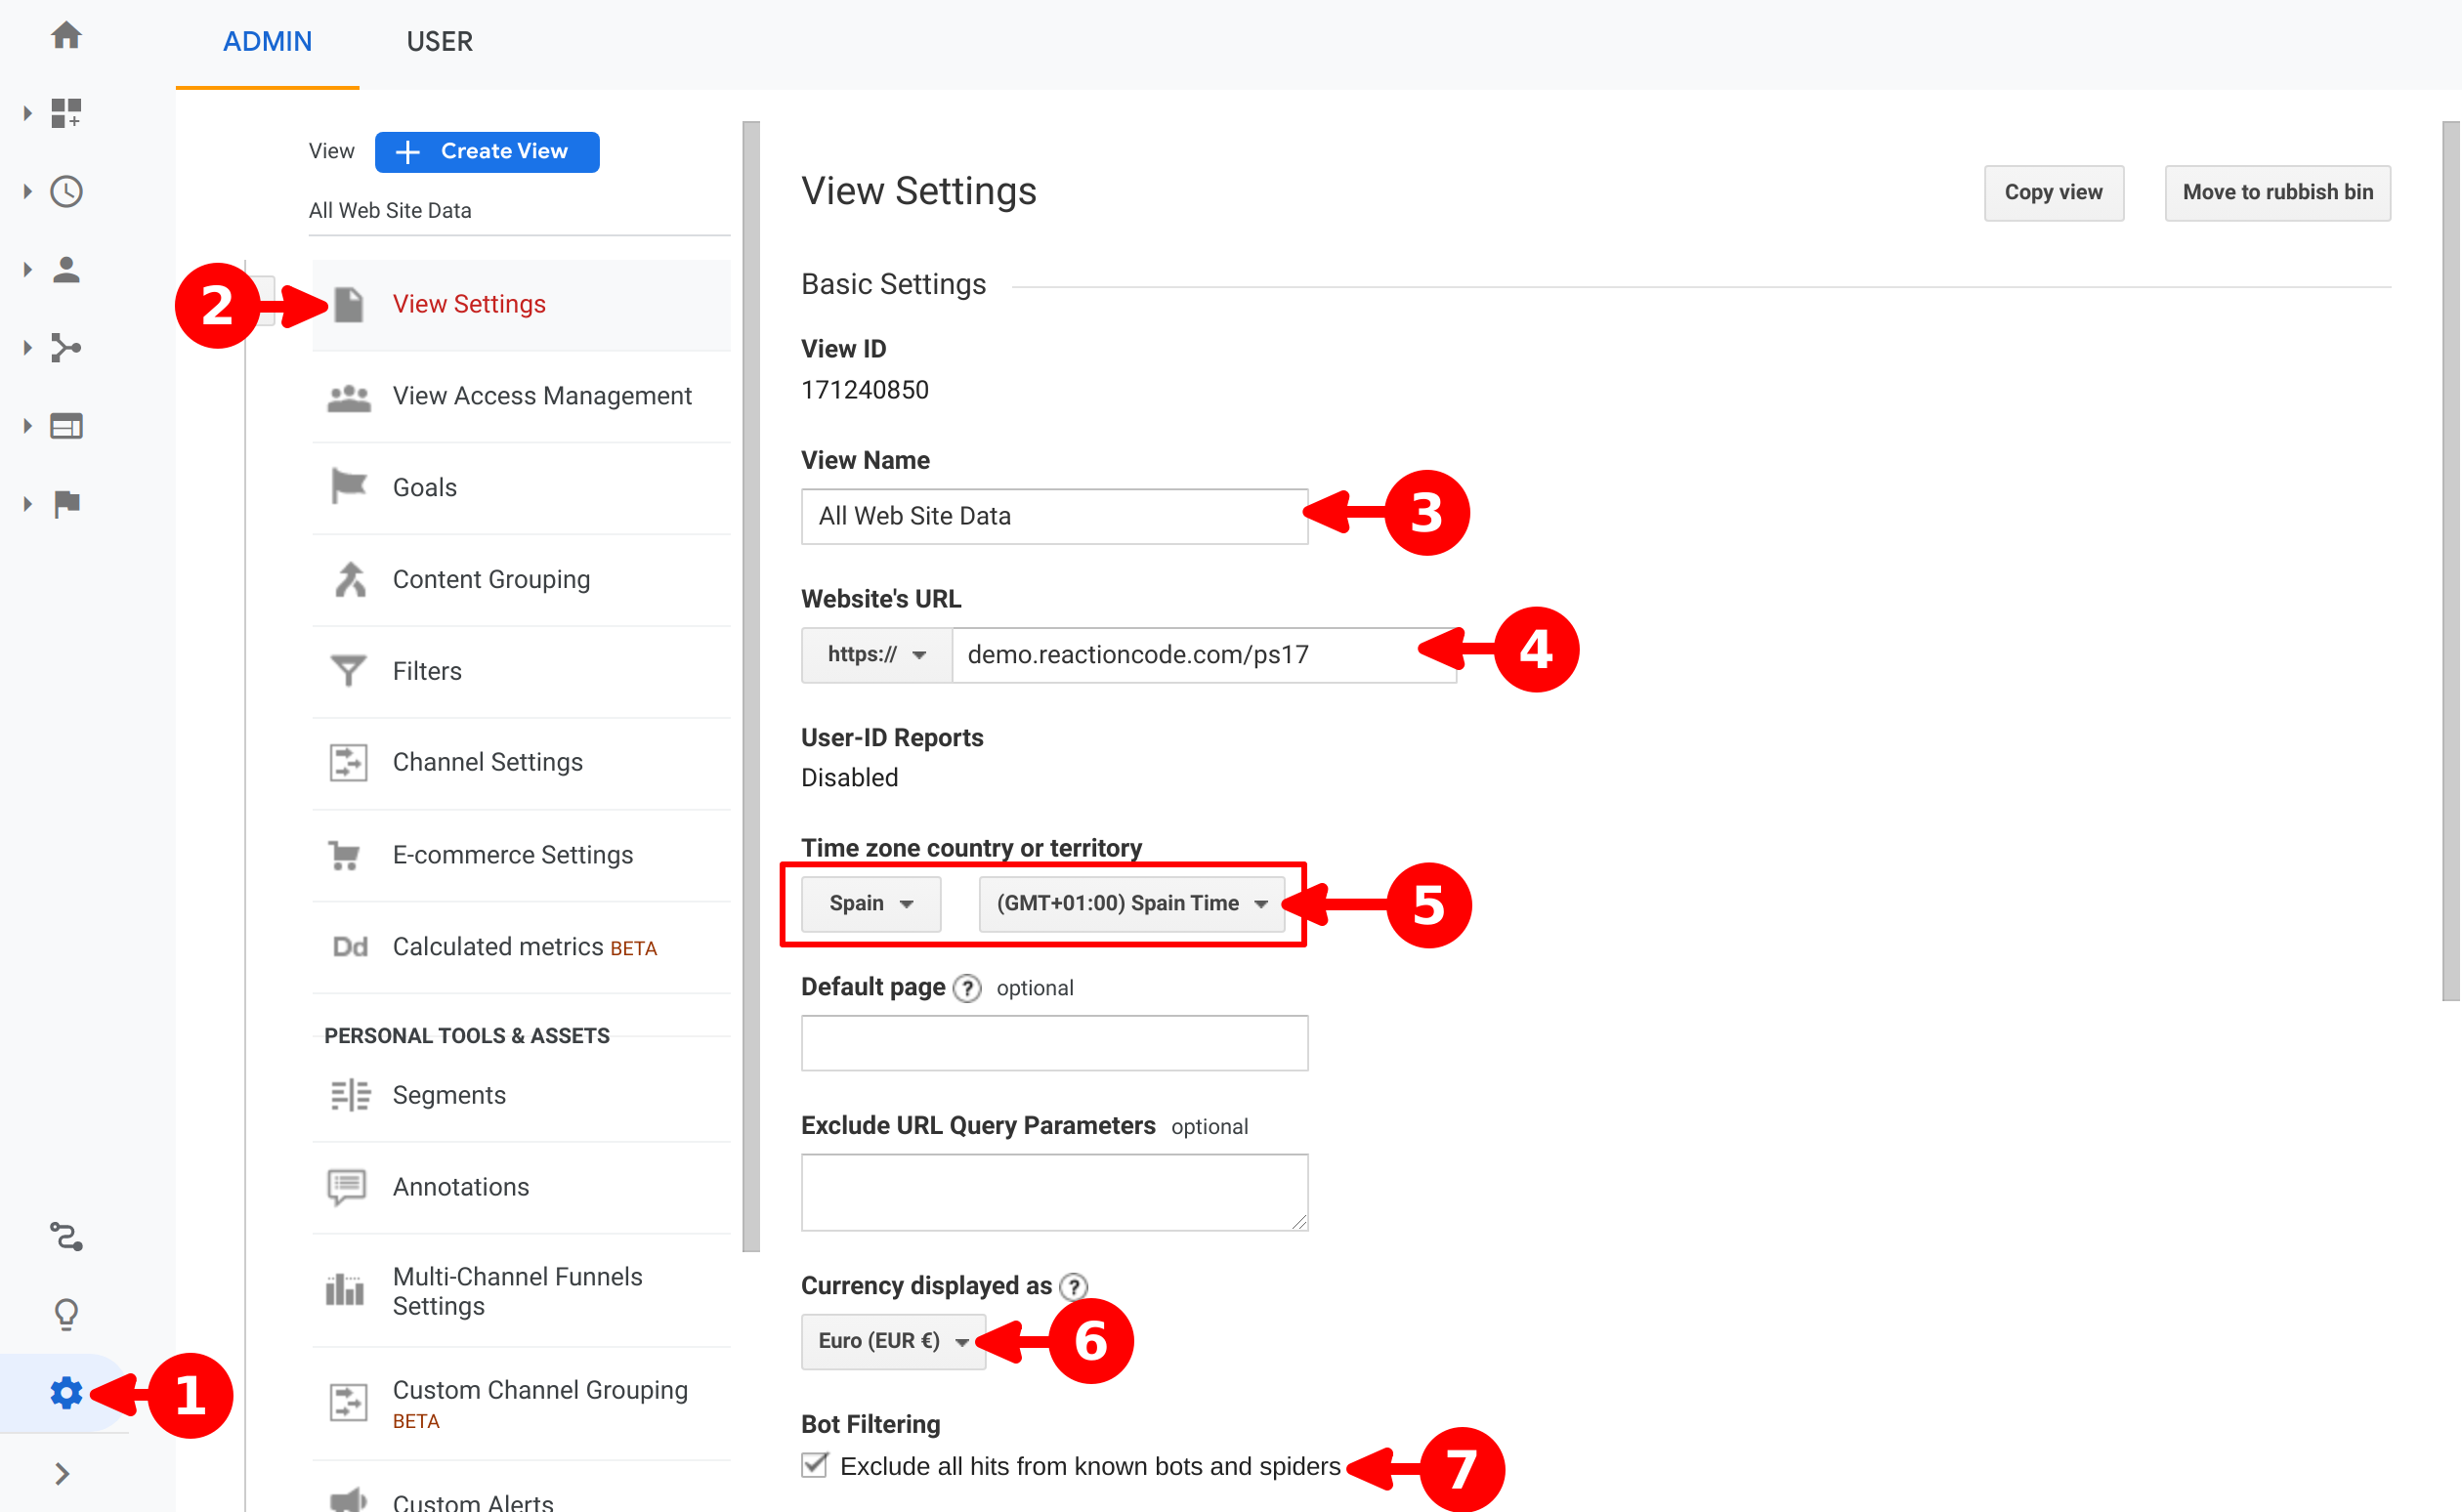Open Goals in the view menu
This screenshot has width=2462, height=1512.
point(424,487)
